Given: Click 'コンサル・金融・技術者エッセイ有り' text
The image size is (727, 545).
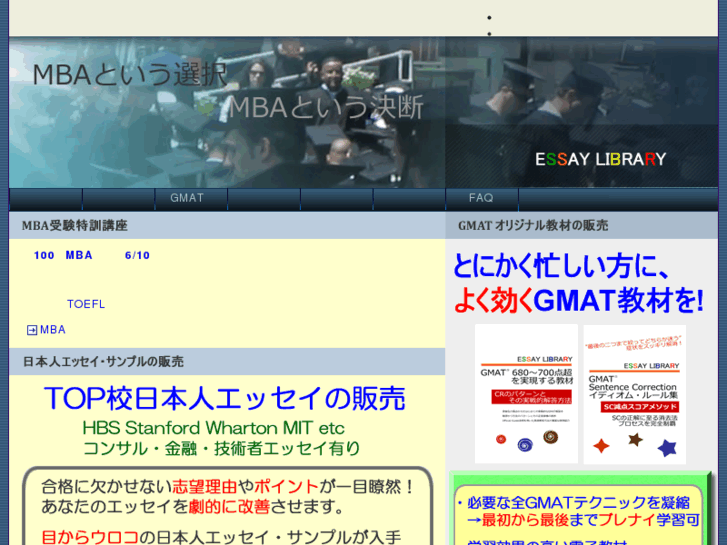Looking at the screenshot, I should pos(222,448).
